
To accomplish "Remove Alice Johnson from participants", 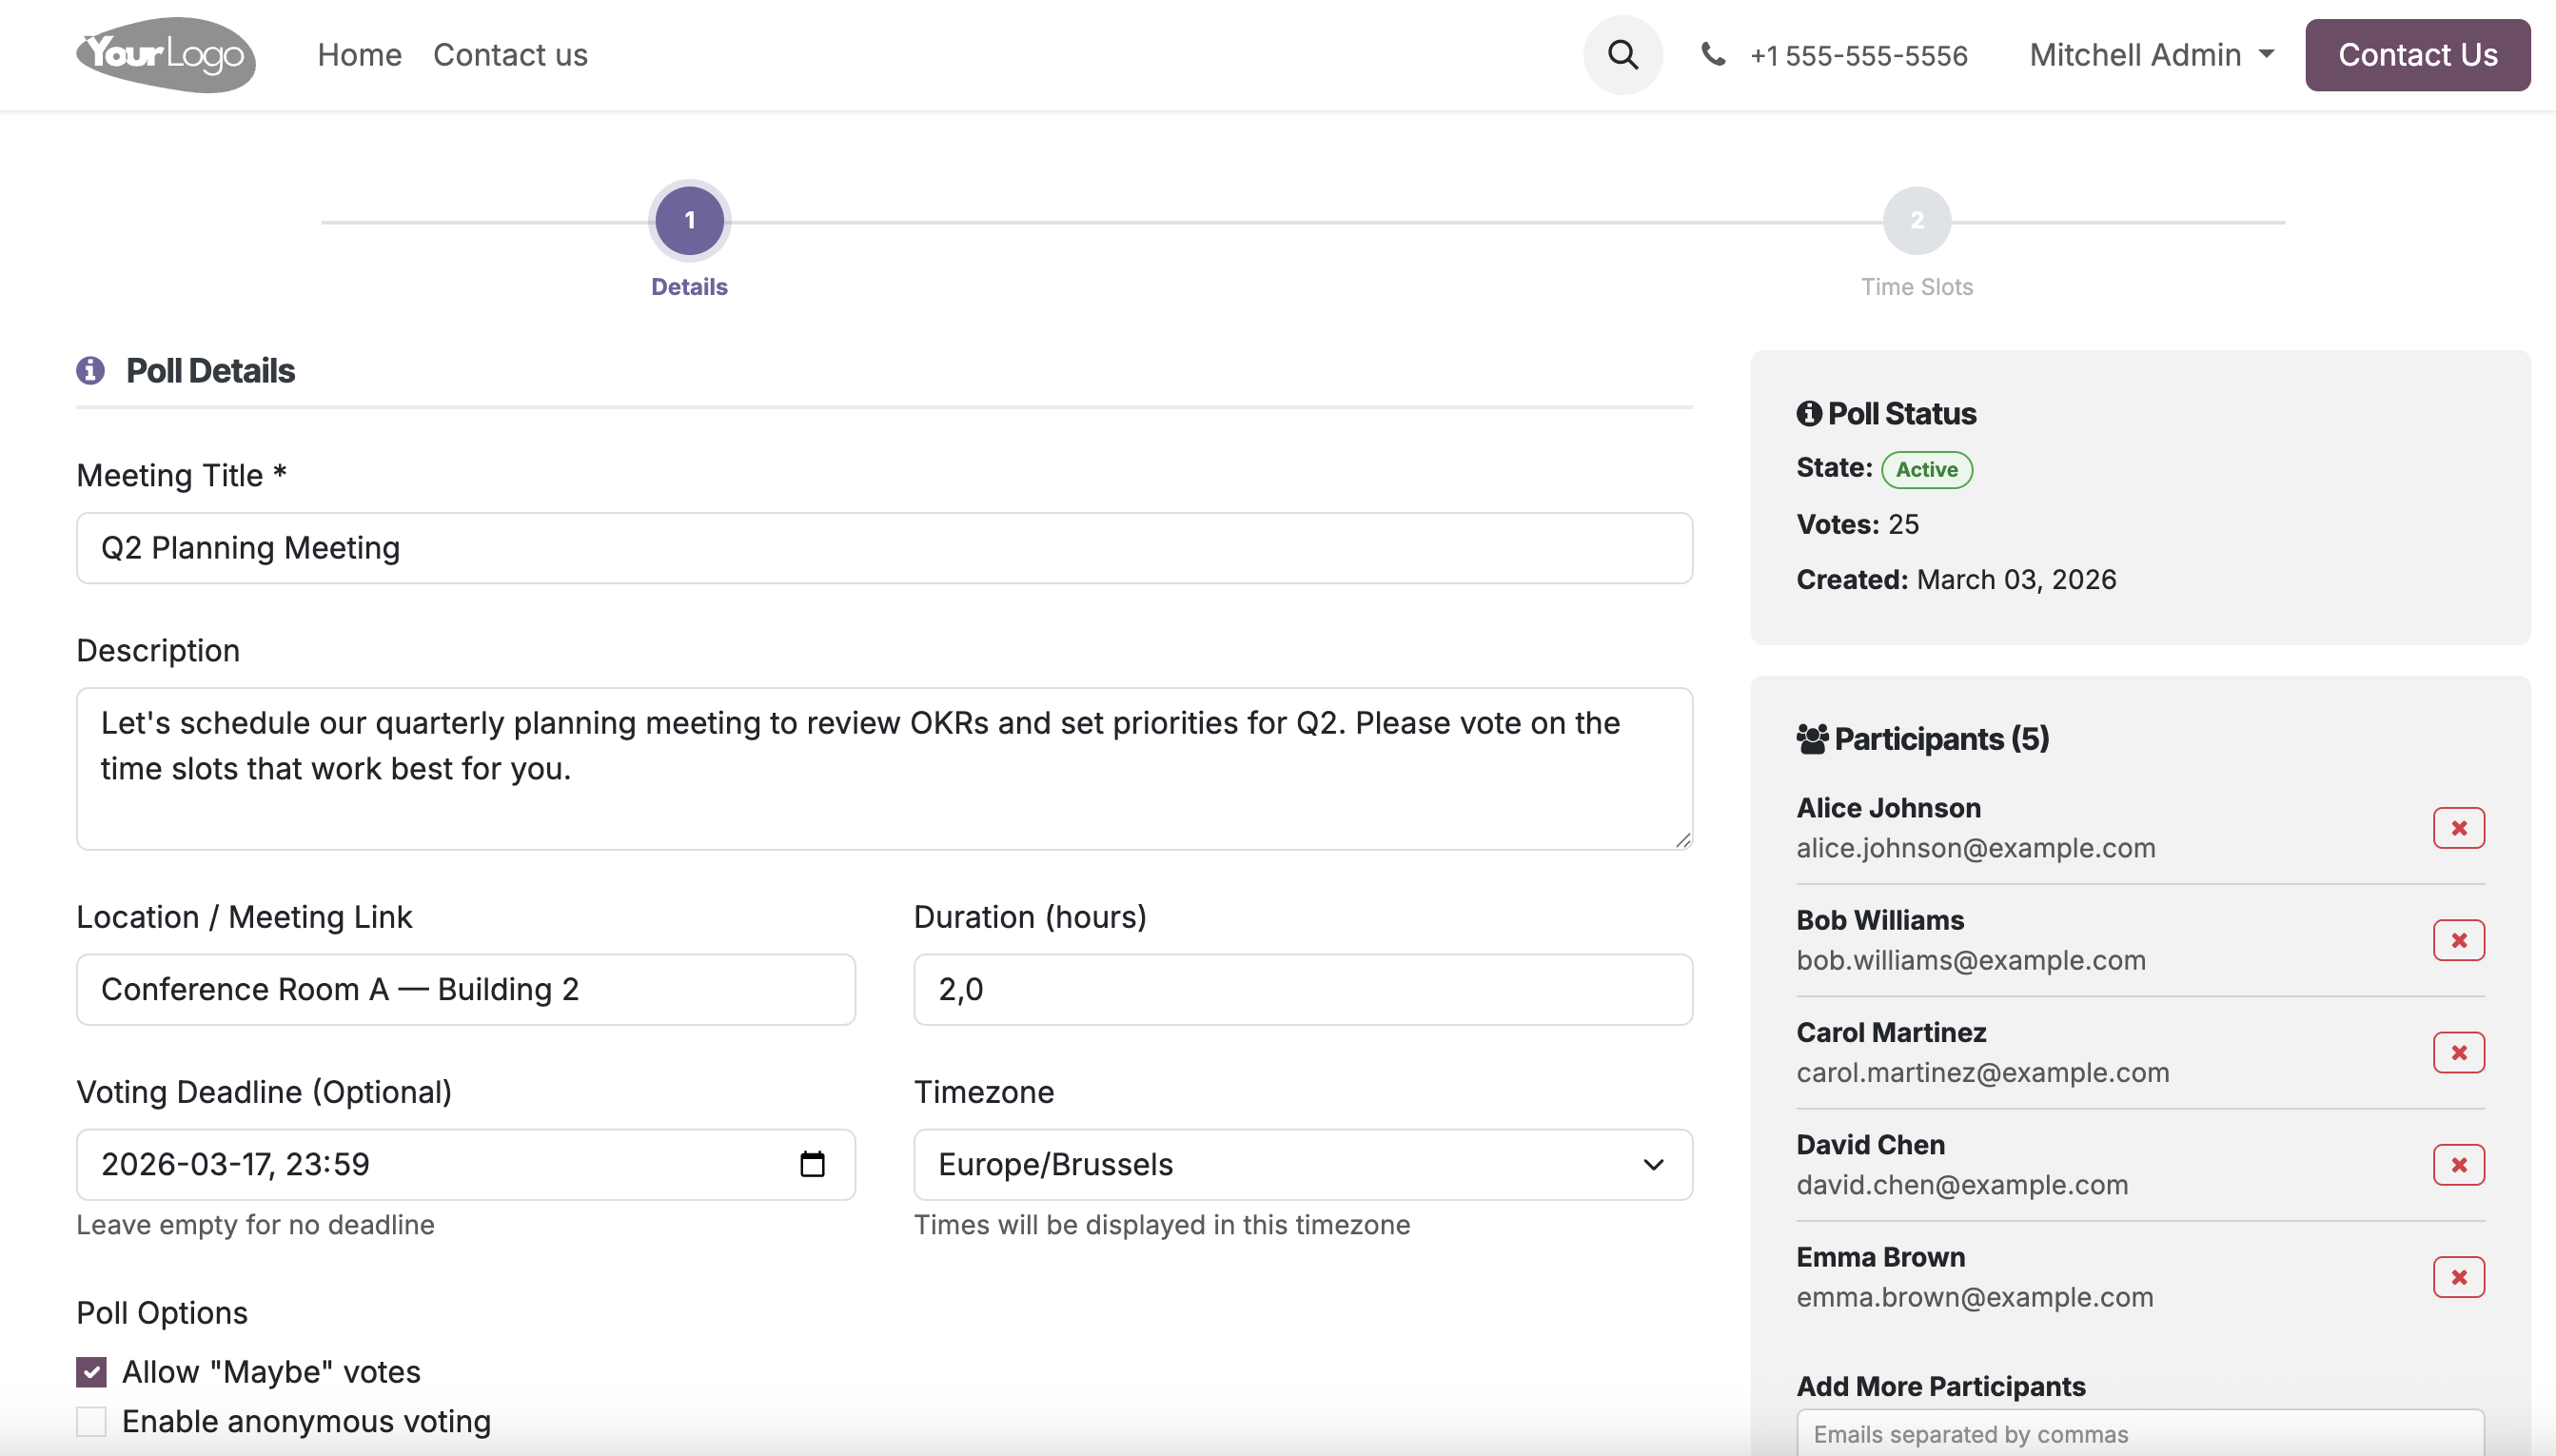I will point(2458,828).
